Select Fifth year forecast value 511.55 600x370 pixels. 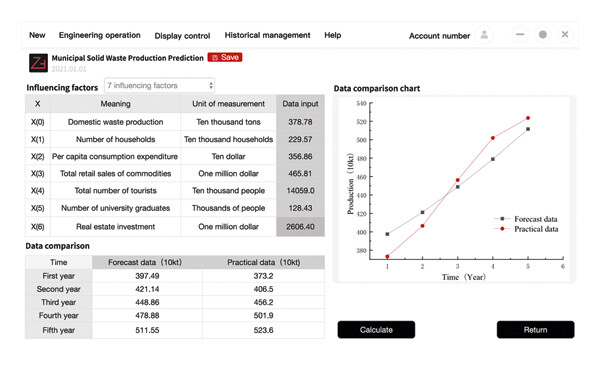(x=147, y=330)
